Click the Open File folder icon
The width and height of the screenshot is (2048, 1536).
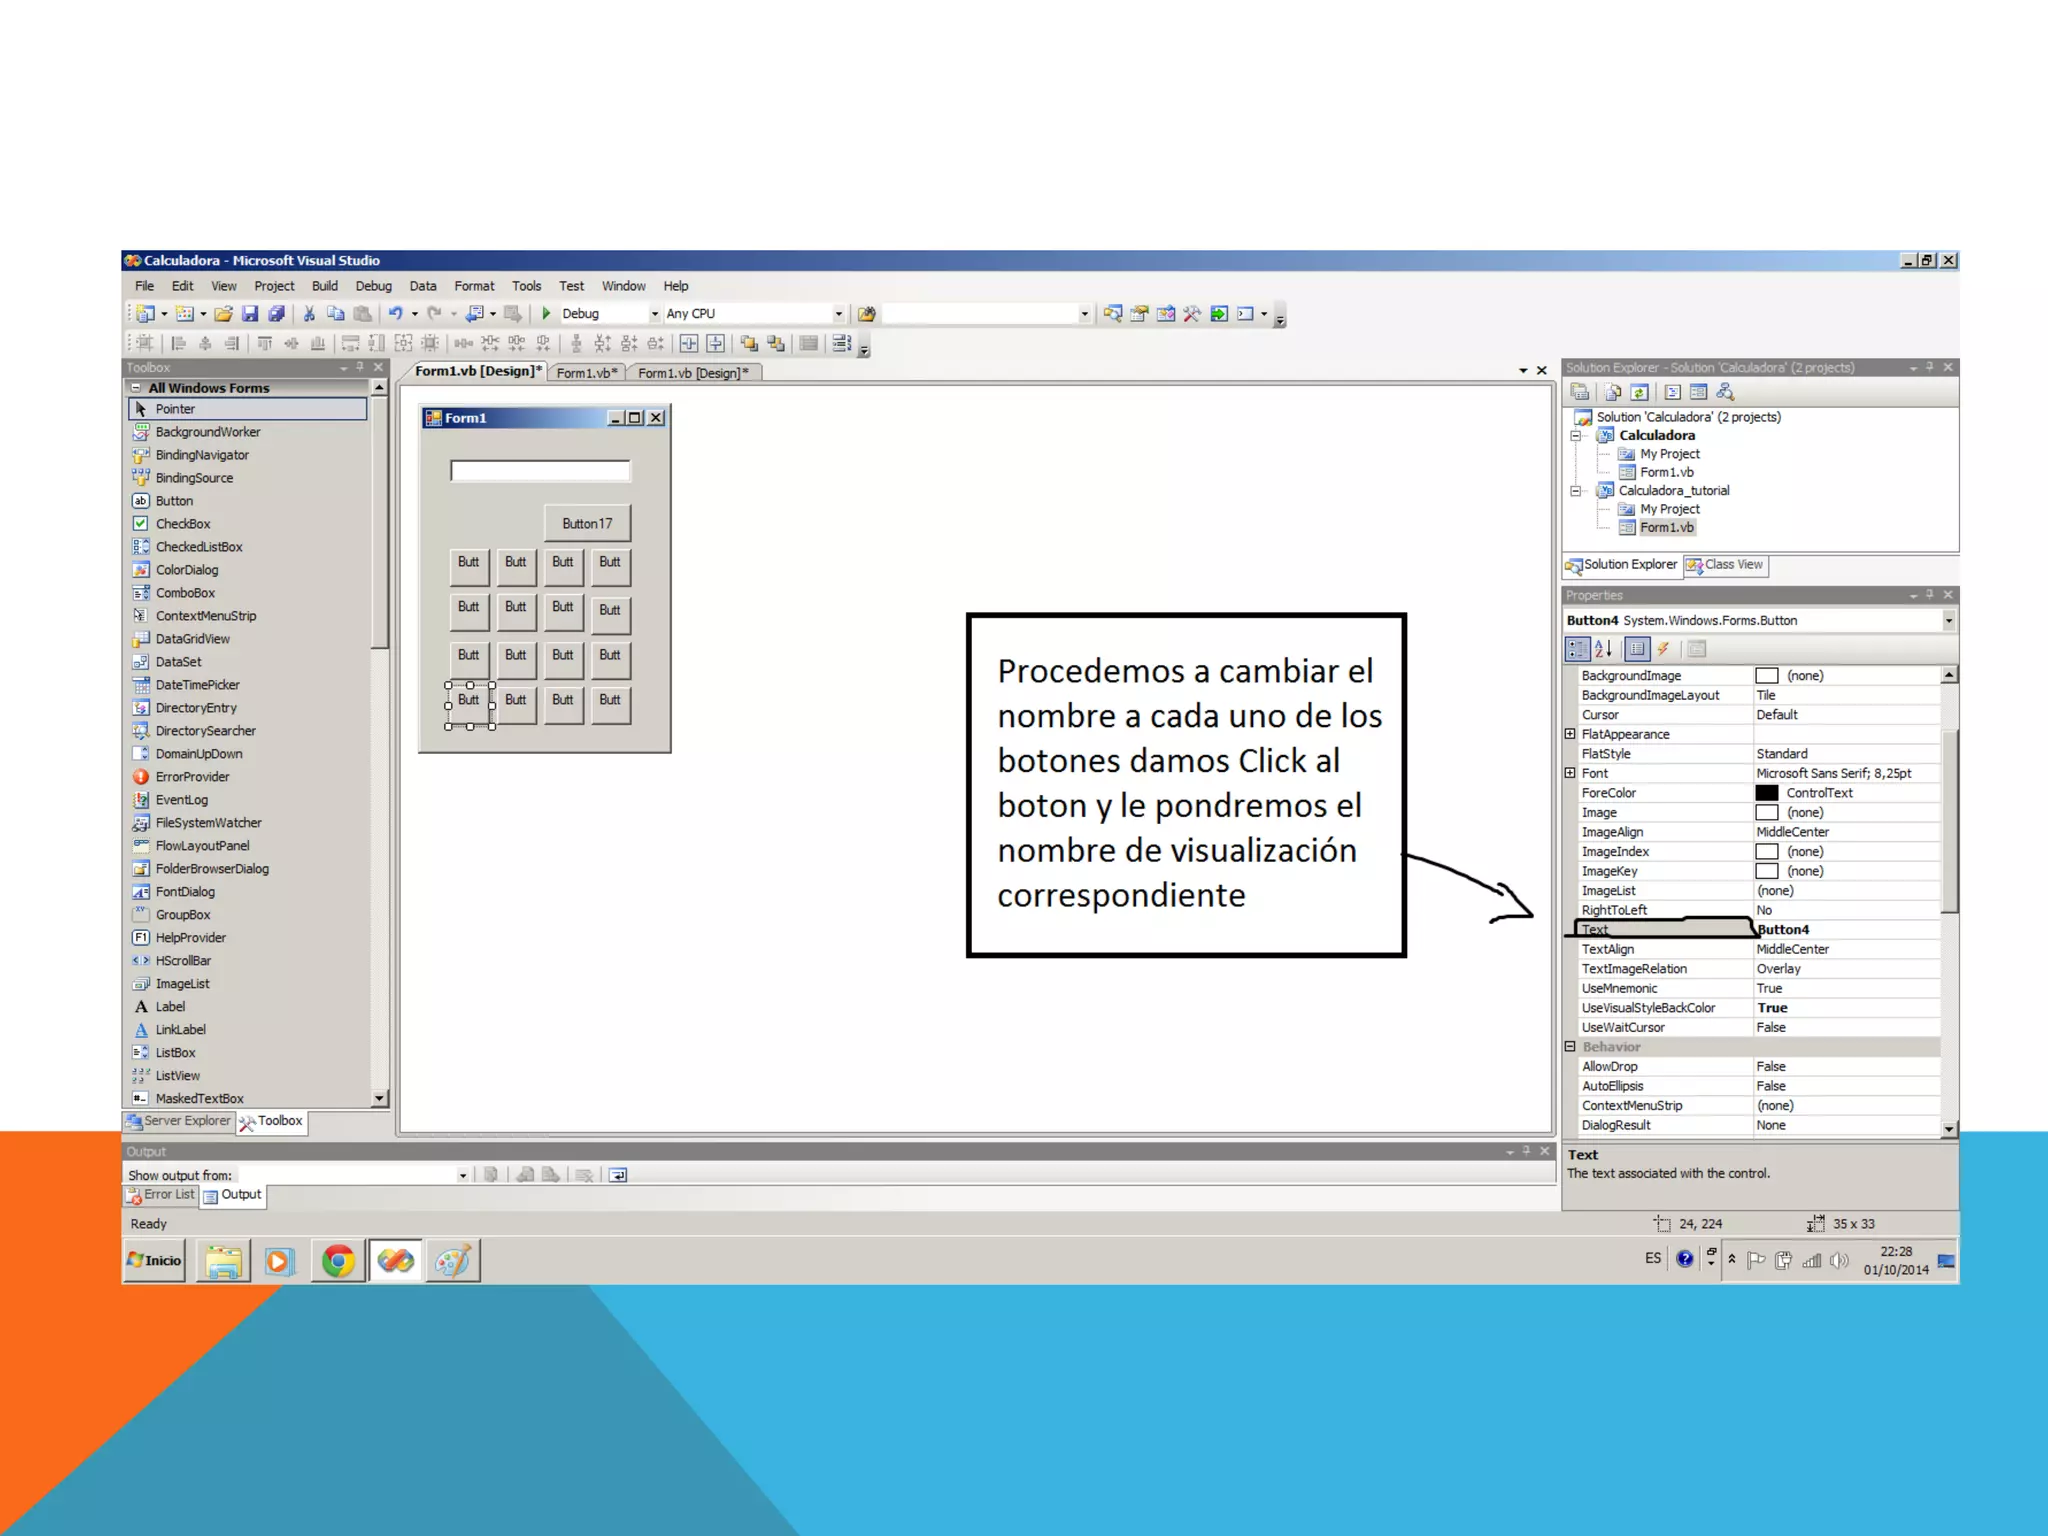click(223, 314)
